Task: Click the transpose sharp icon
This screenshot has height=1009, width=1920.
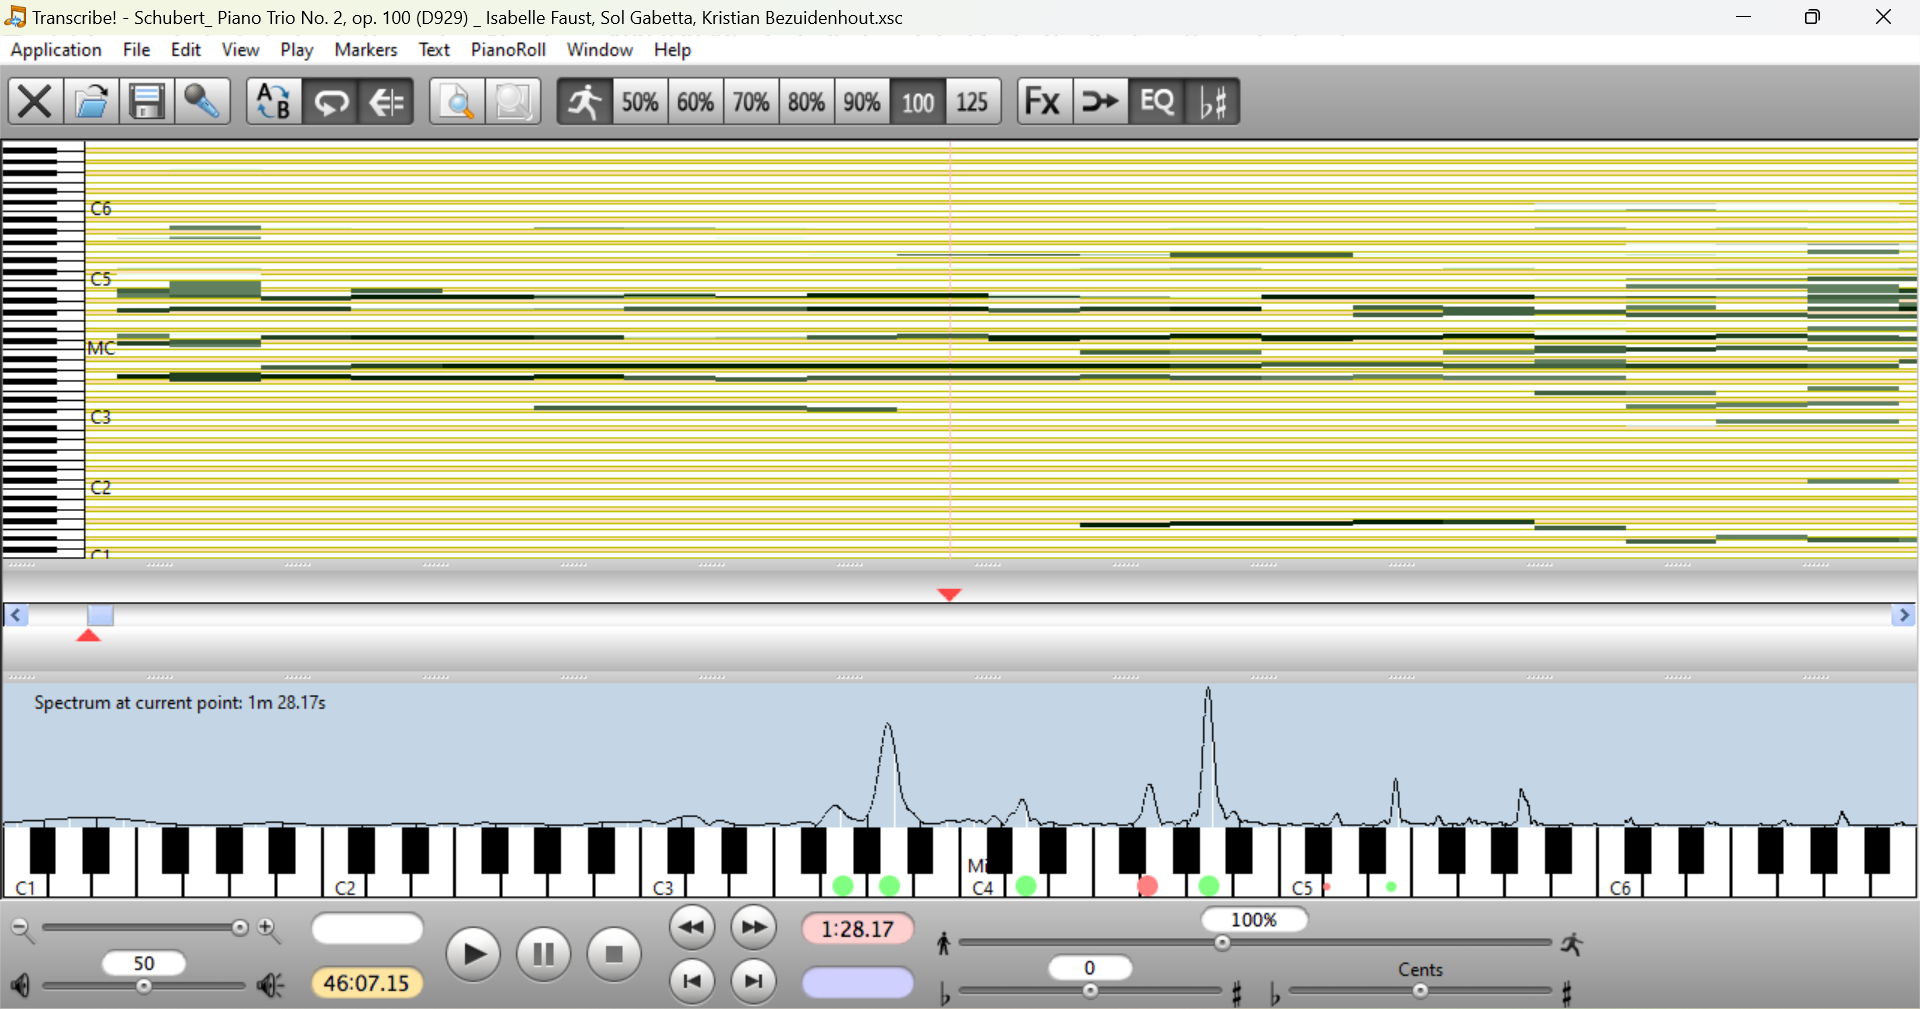Action: pos(1237,993)
